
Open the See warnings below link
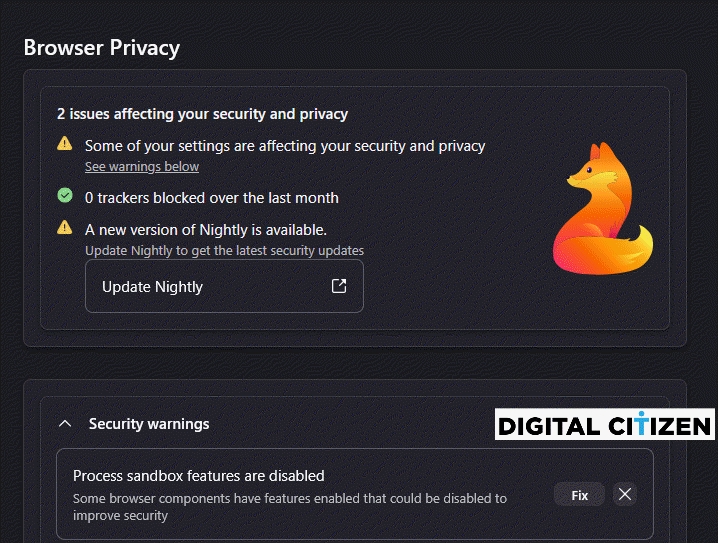142,167
